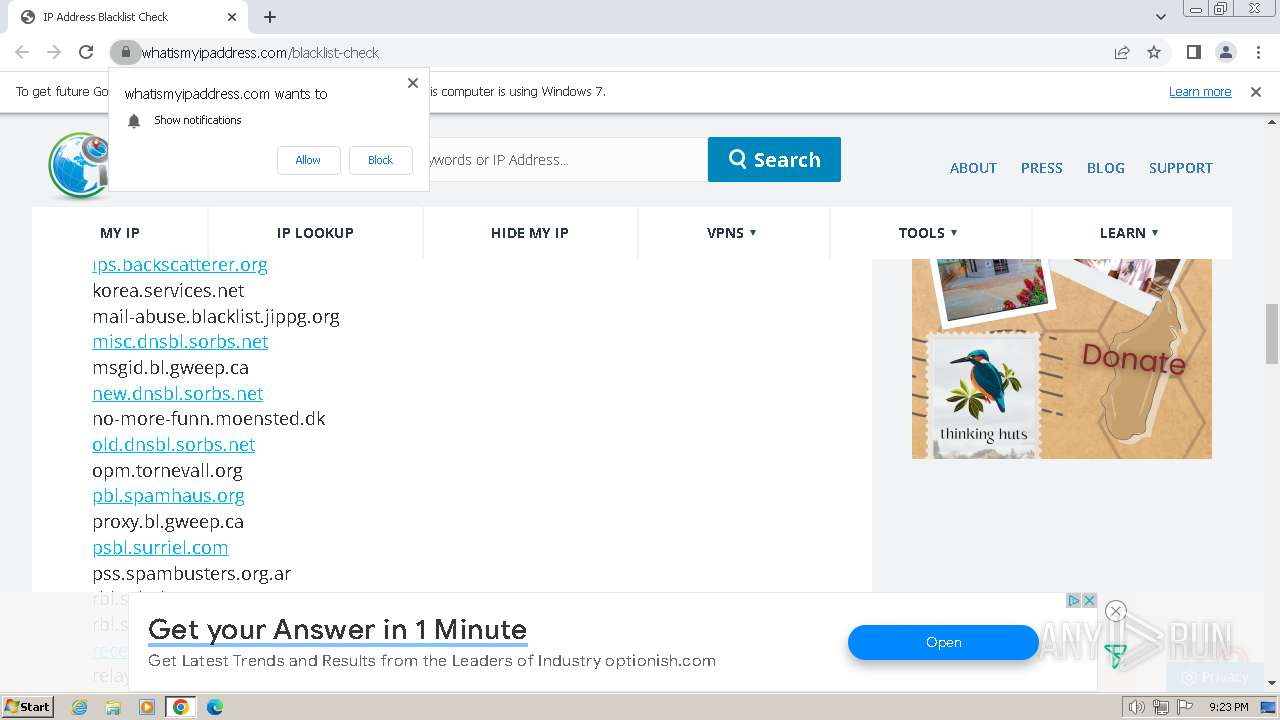
Task: Open the Chrome three-dot menu
Action: [1256, 52]
